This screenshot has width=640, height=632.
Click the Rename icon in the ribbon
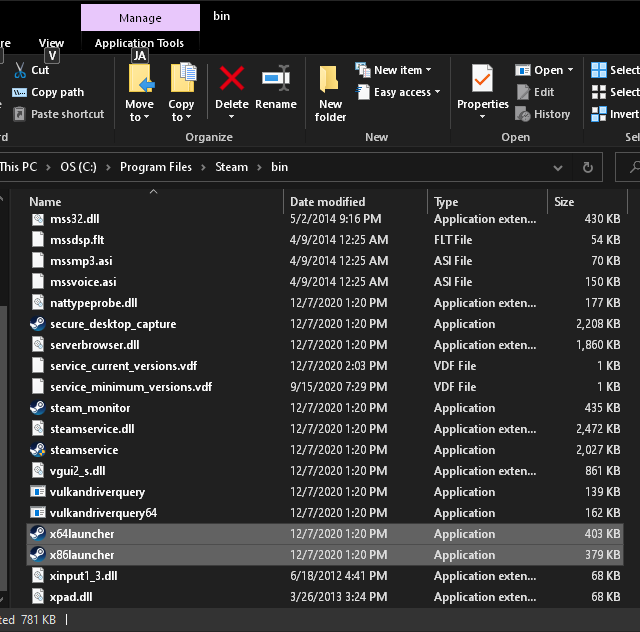coord(276,78)
